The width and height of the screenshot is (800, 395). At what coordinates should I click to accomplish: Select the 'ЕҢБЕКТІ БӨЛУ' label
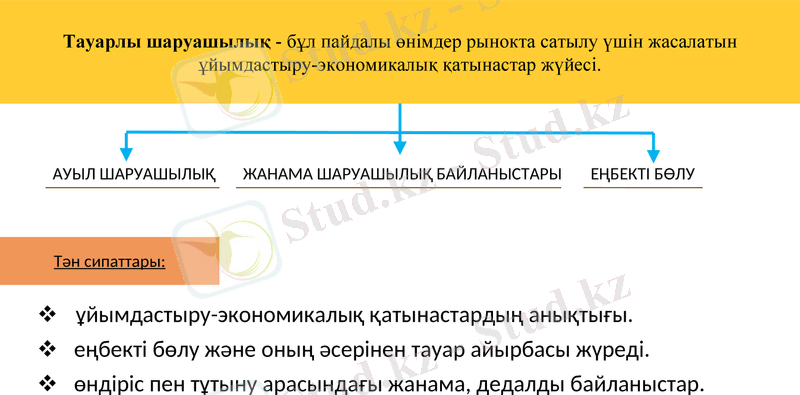643,175
